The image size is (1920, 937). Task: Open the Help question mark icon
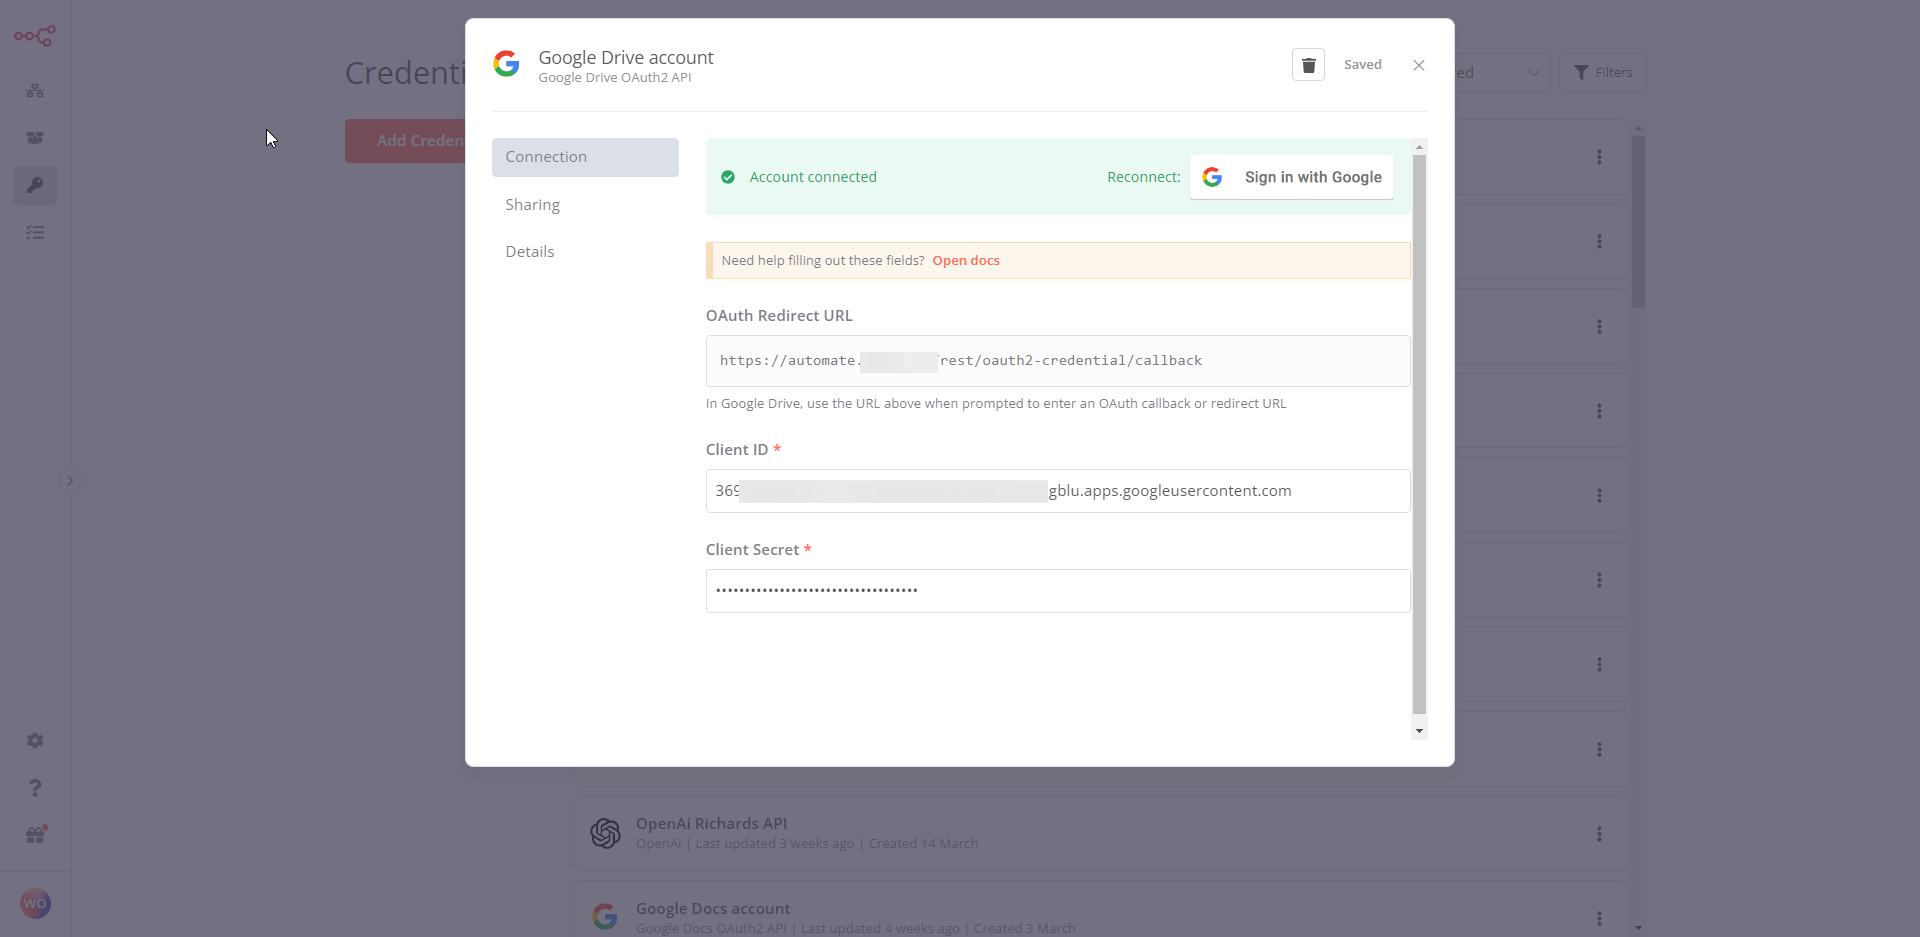[x=35, y=788]
